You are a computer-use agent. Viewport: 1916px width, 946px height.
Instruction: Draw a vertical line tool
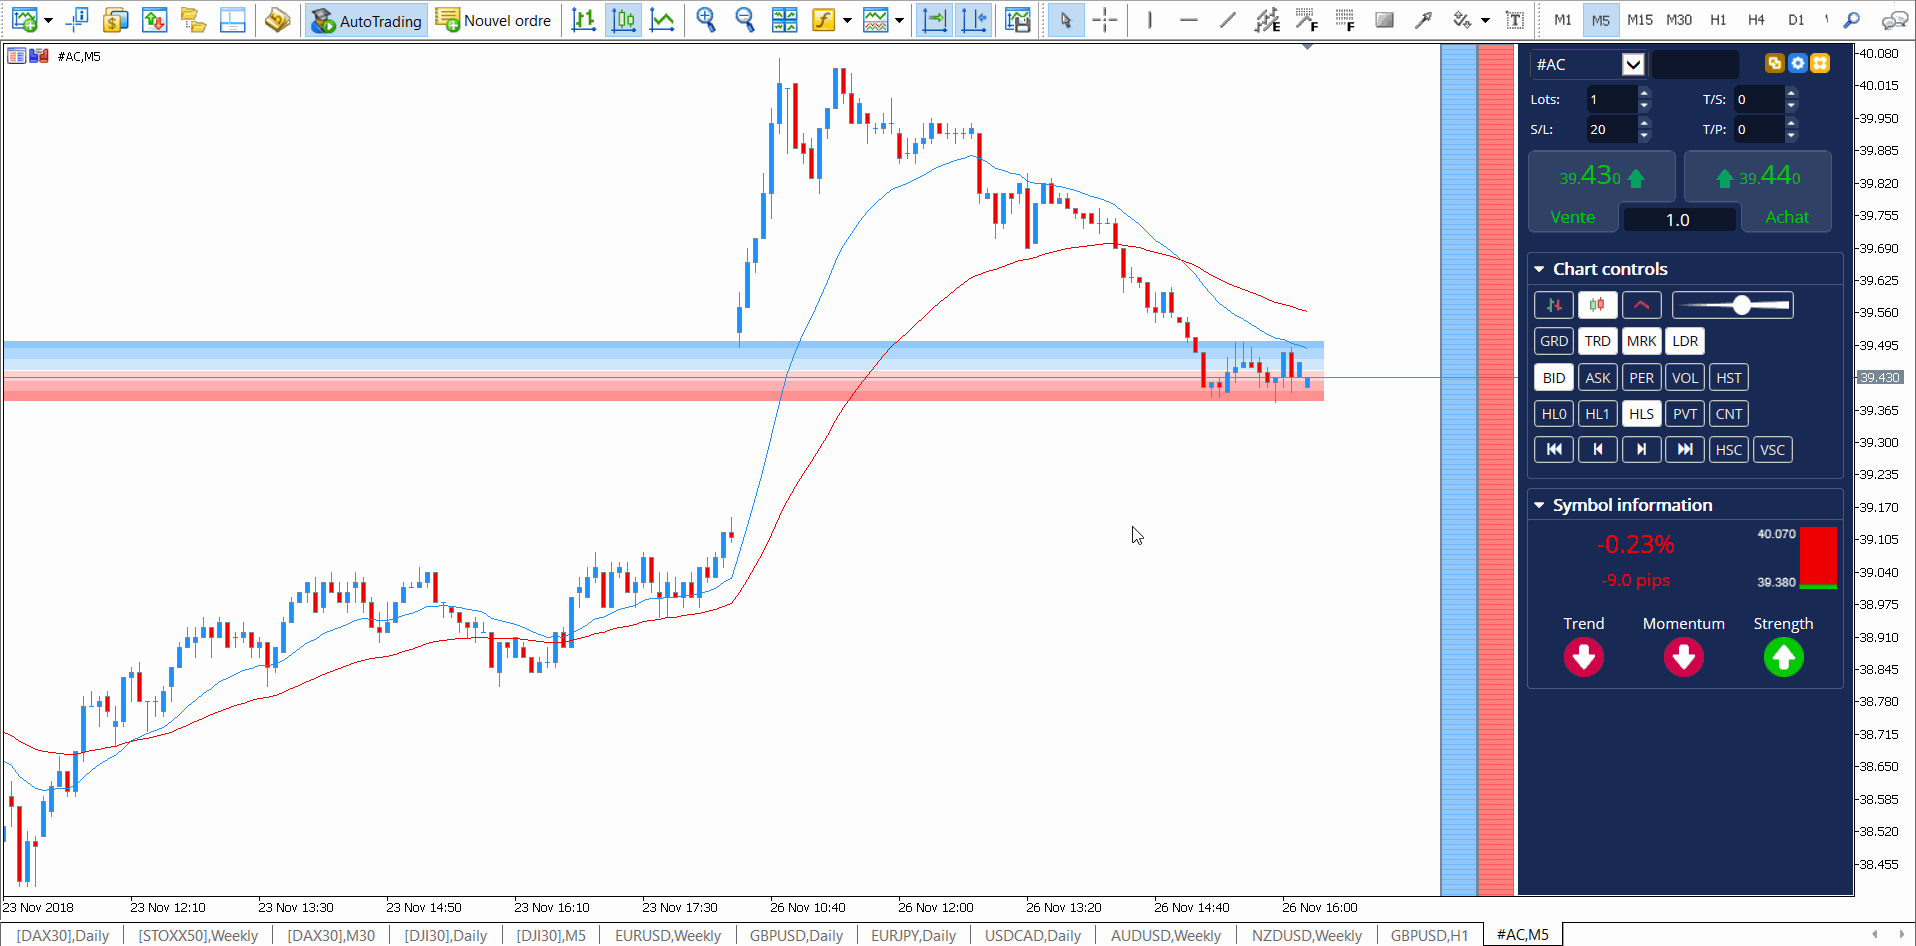(1150, 20)
